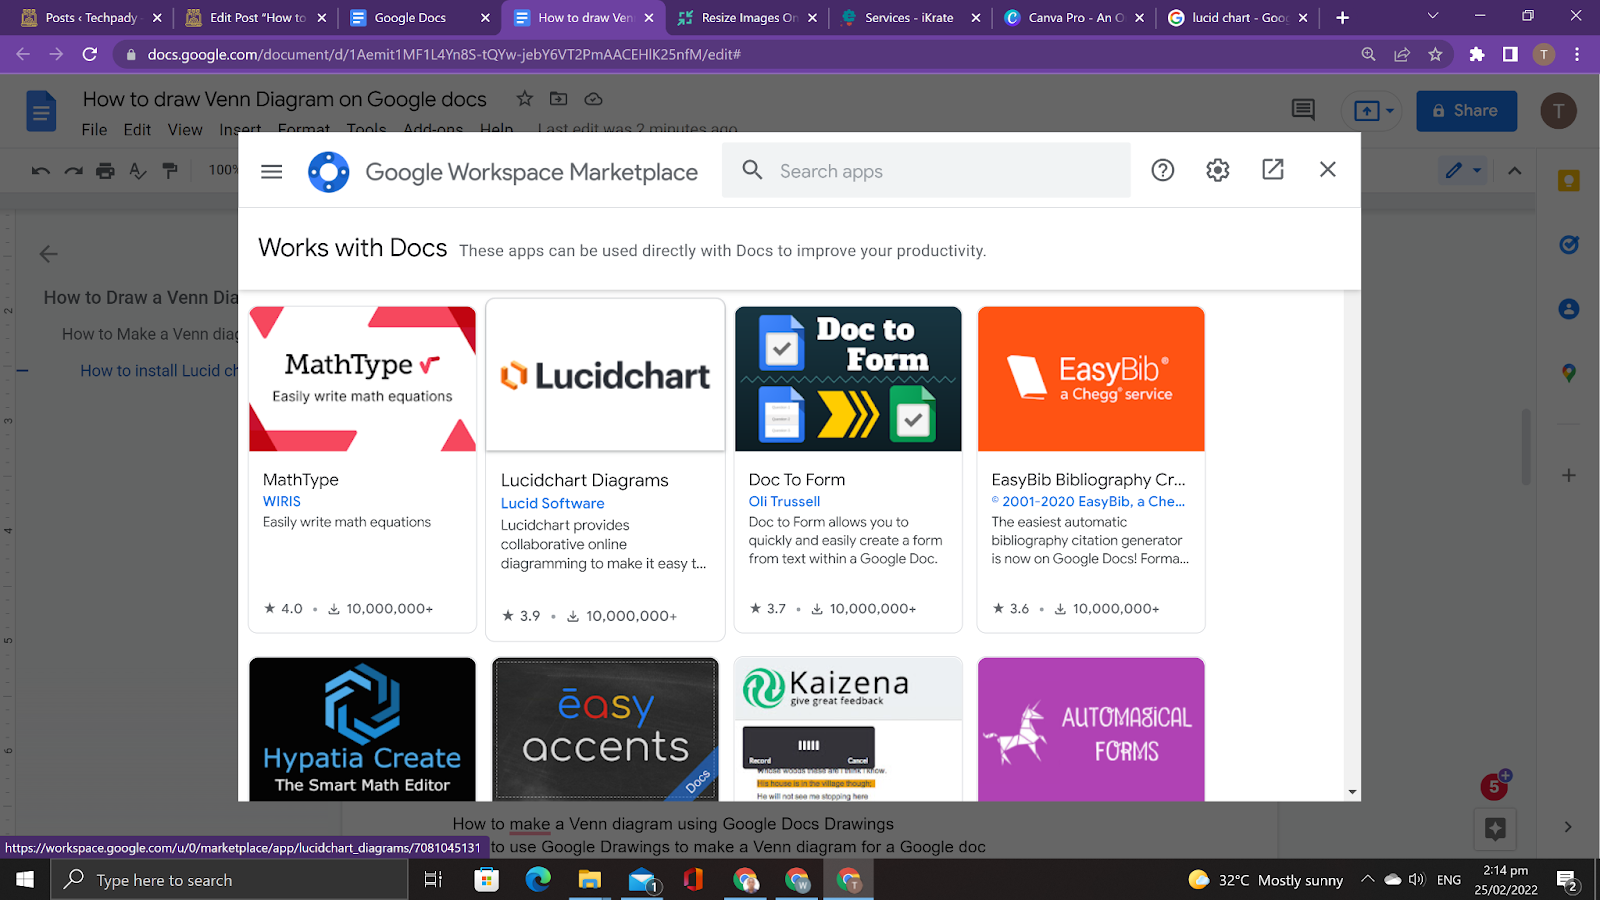Open the File menu
This screenshot has height=900, width=1600.
(94, 130)
